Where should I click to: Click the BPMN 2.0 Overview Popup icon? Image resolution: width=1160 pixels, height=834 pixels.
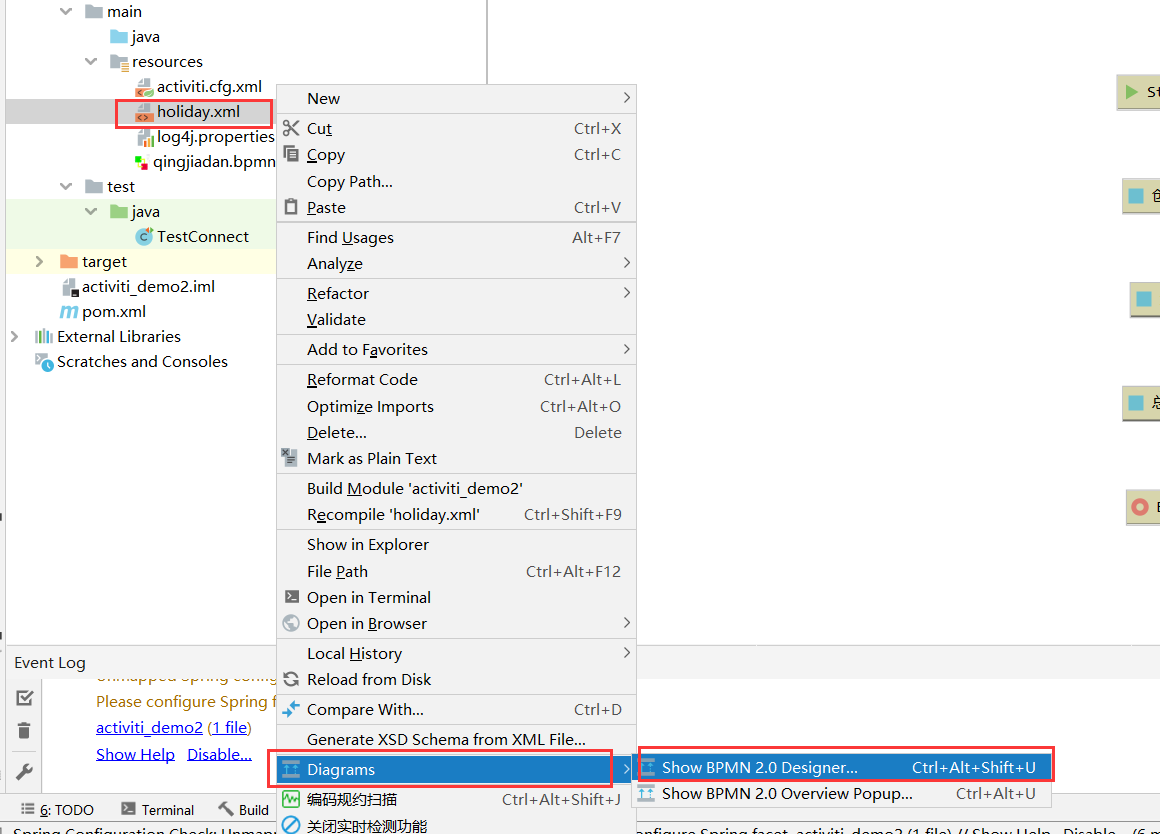[x=647, y=793]
